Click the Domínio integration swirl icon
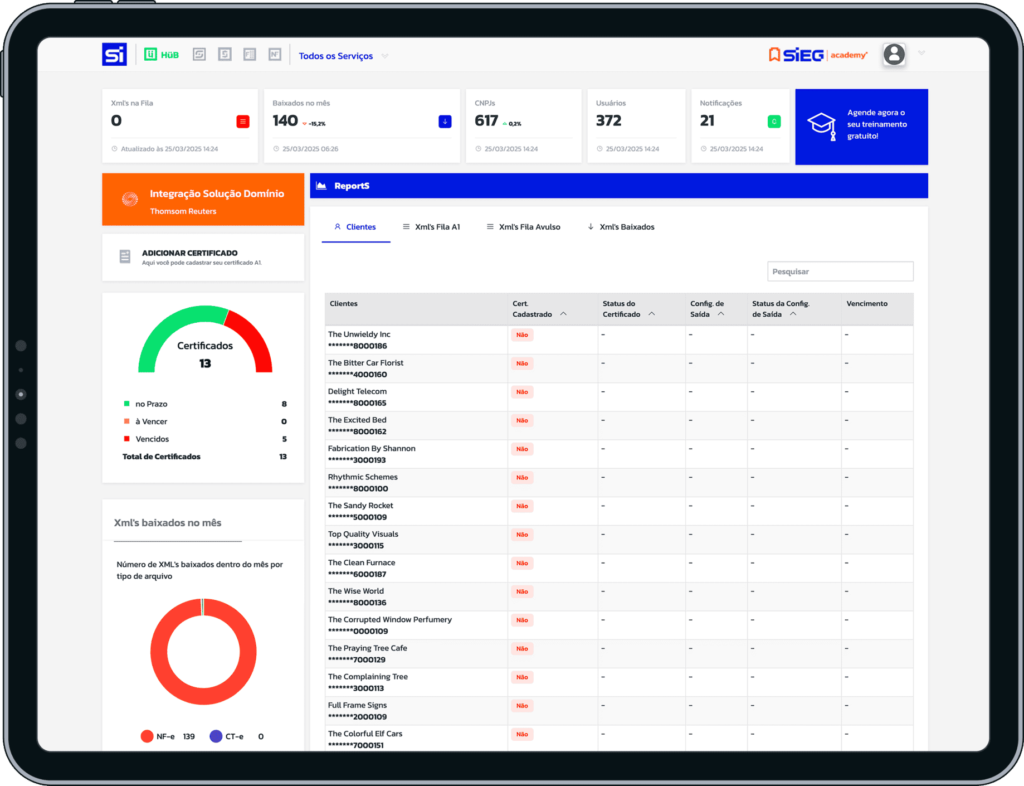The width and height of the screenshot is (1024, 786). tap(130, 199)
